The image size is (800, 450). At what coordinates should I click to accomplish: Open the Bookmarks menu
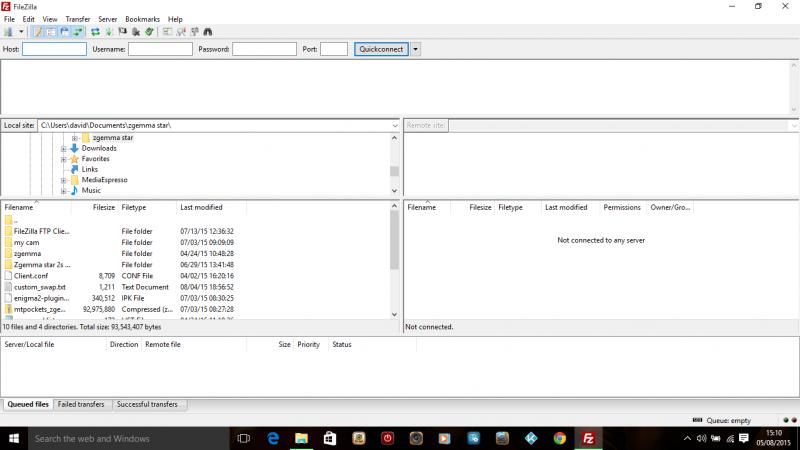coord(142,19)
